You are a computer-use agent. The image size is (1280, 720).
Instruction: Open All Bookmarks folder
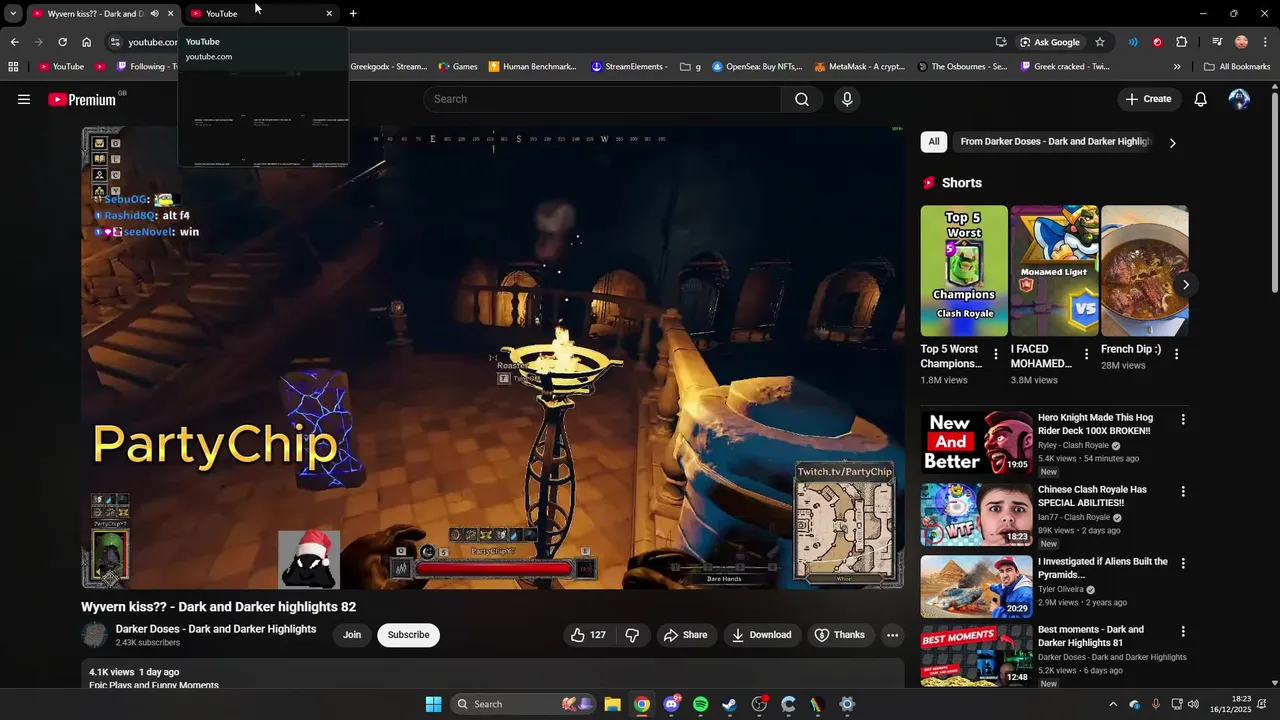(1237, 67)
